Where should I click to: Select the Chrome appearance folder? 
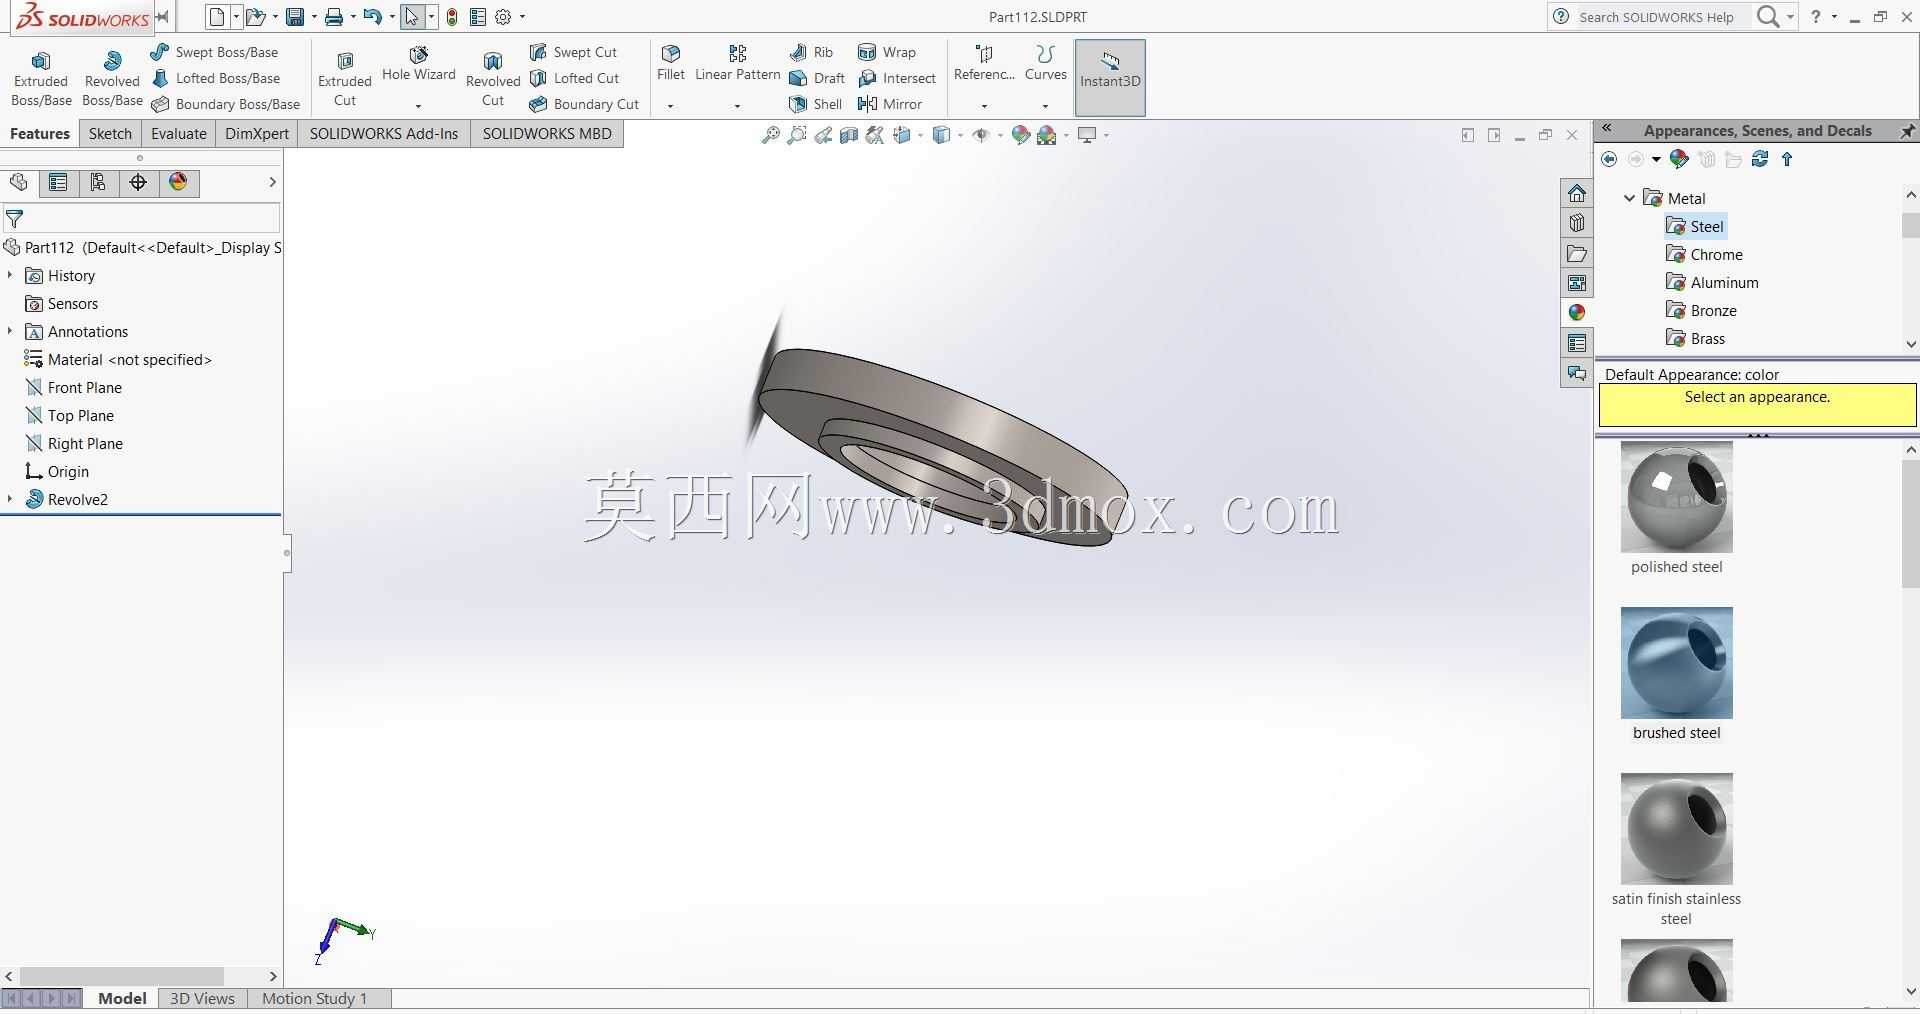(1704, 254)
